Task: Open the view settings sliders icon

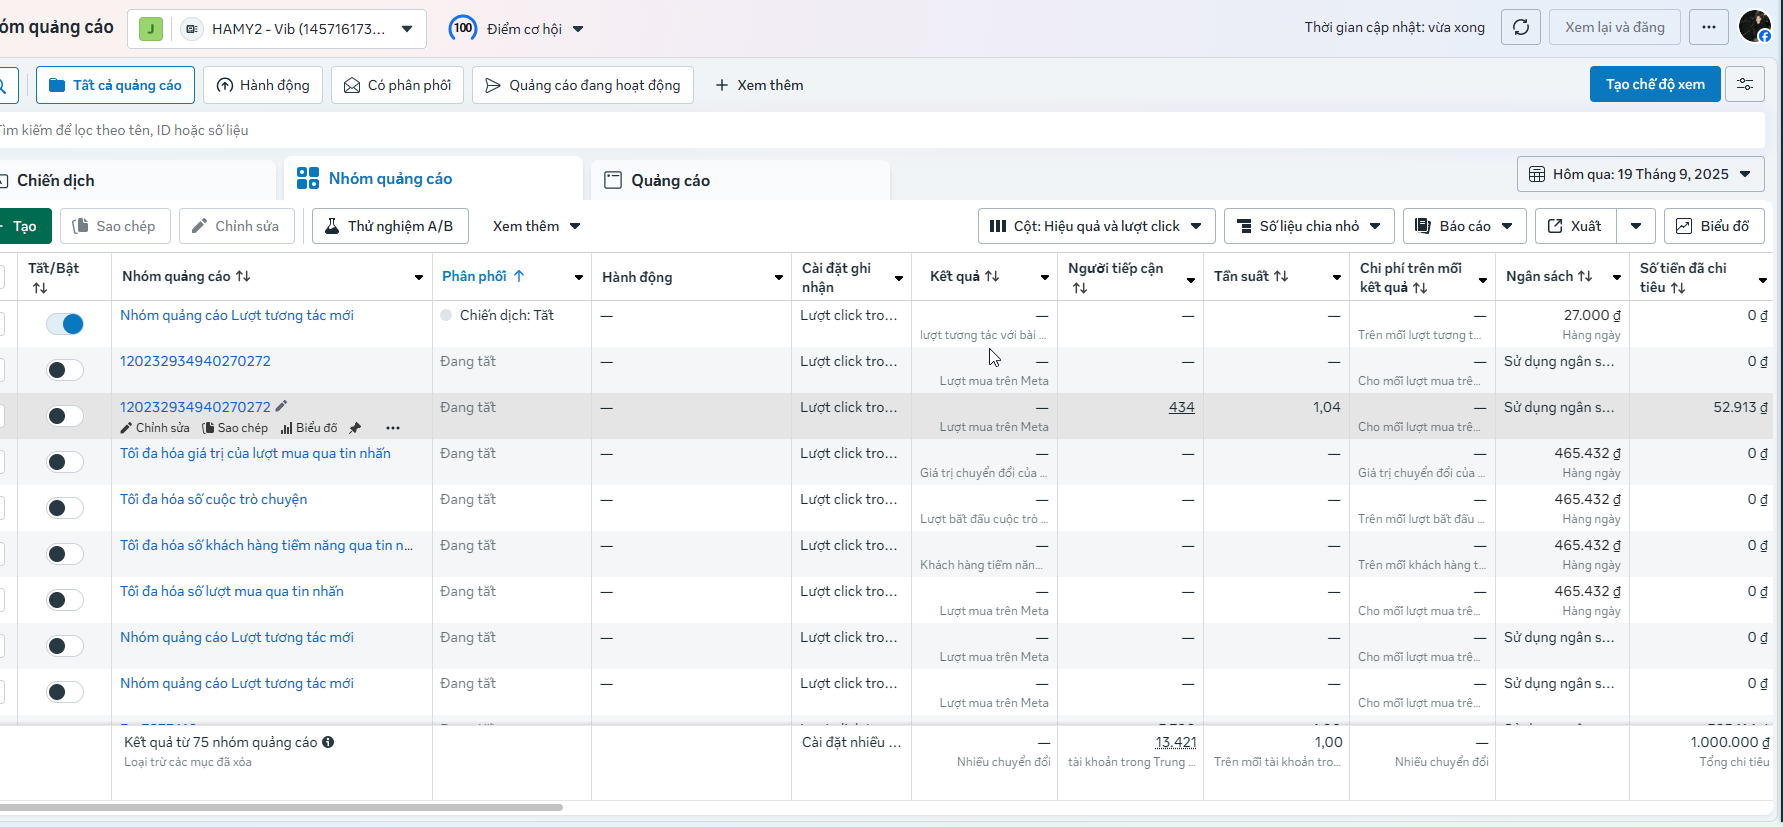Action: [x=1745, y=85]
